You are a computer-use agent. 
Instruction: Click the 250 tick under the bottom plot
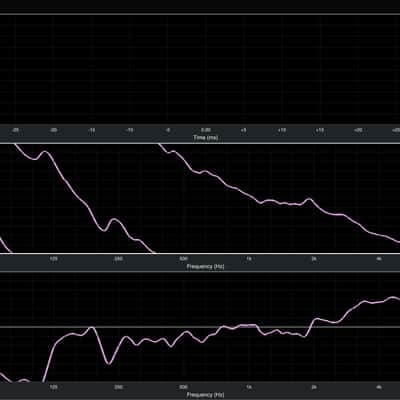[x=118, y=387]
